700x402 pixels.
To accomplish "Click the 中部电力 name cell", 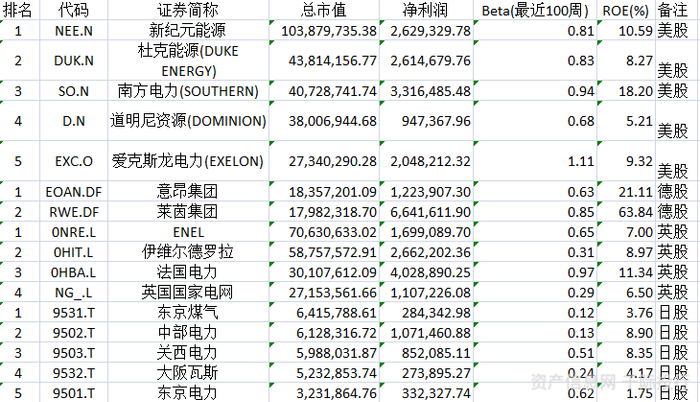I will coord(188,332).
